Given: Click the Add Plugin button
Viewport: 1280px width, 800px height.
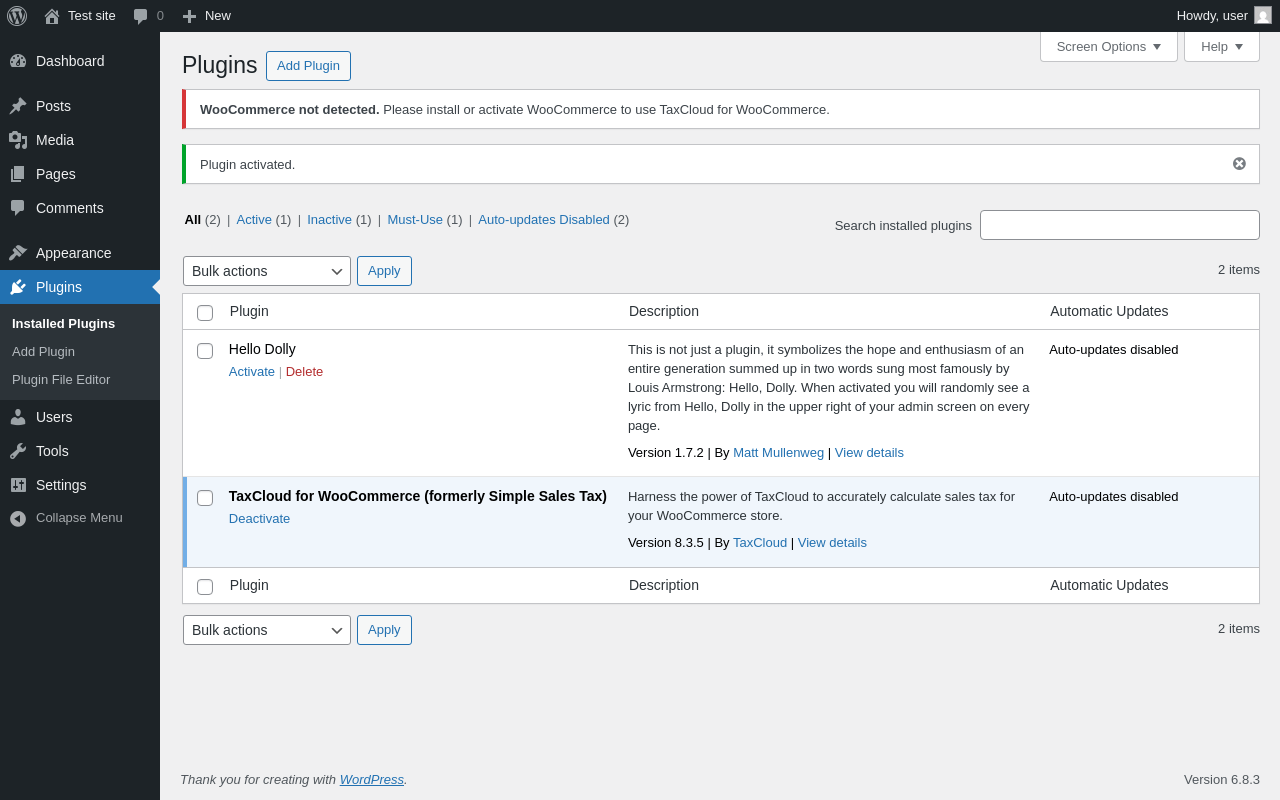Looking at the screenshot, I should pyautogui.click(x=308, y=66).
